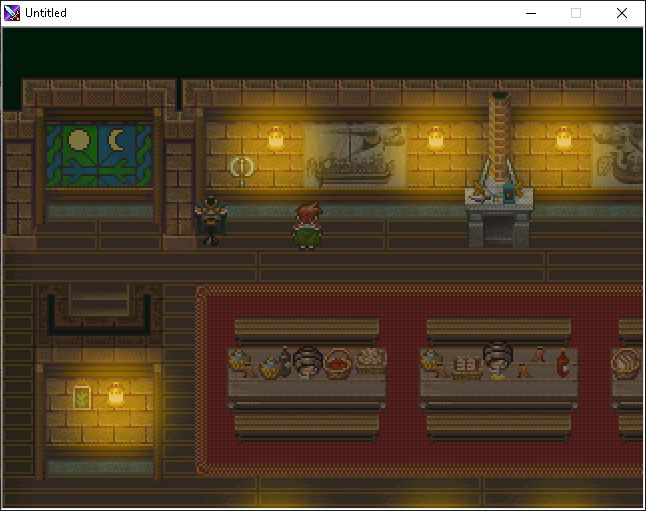Click the round emblem on the brick wall
This screenshot has height=511, width=646.
click(240, 167)
